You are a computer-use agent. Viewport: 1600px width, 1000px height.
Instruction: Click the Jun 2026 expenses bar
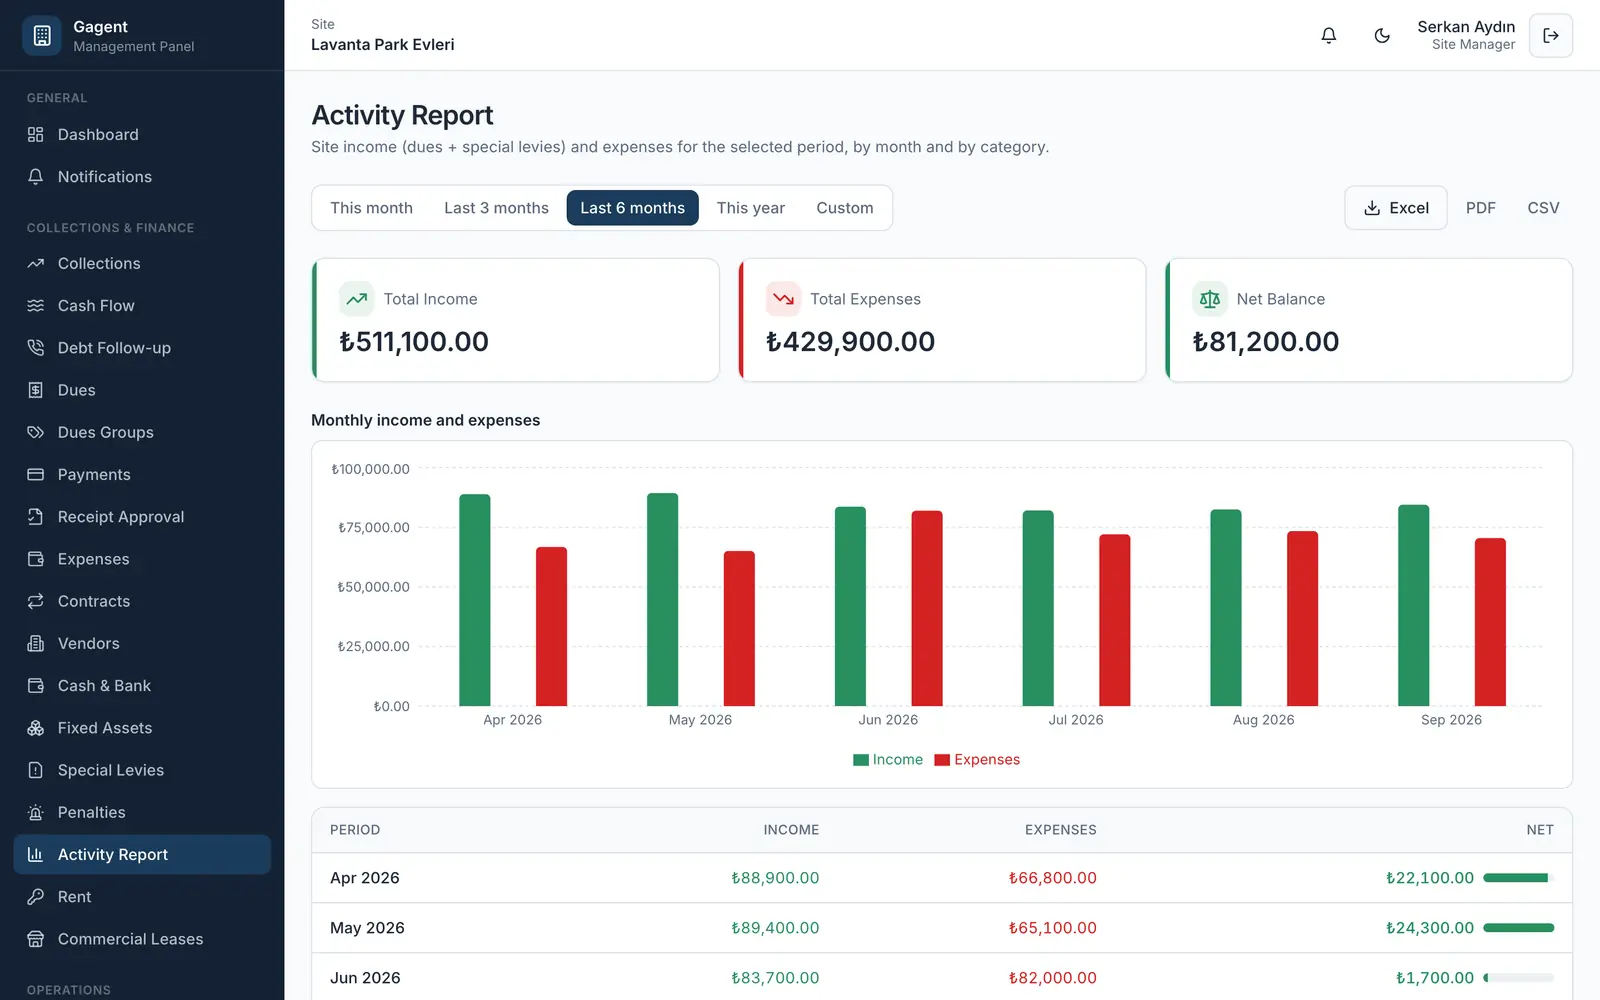click(x=927, y=608)
